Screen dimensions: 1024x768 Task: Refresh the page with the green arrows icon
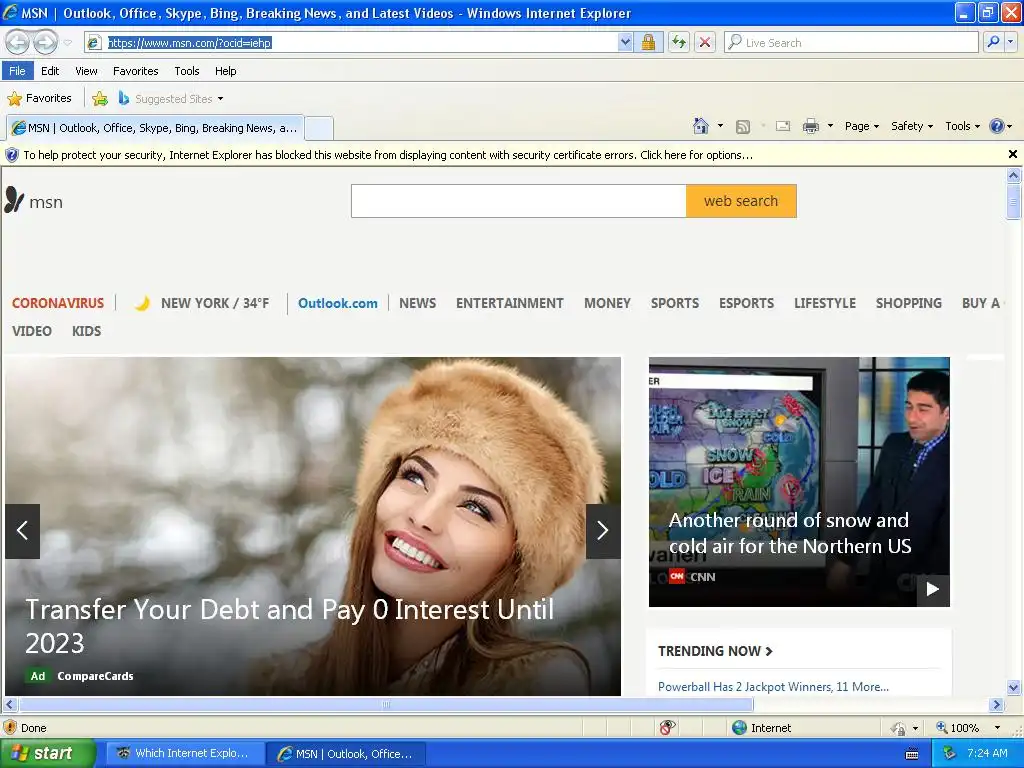(679, 42)
